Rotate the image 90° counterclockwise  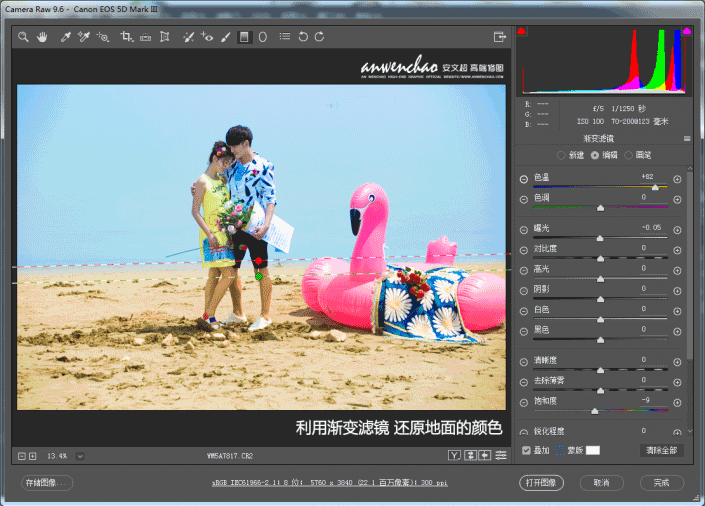[303, 37]
